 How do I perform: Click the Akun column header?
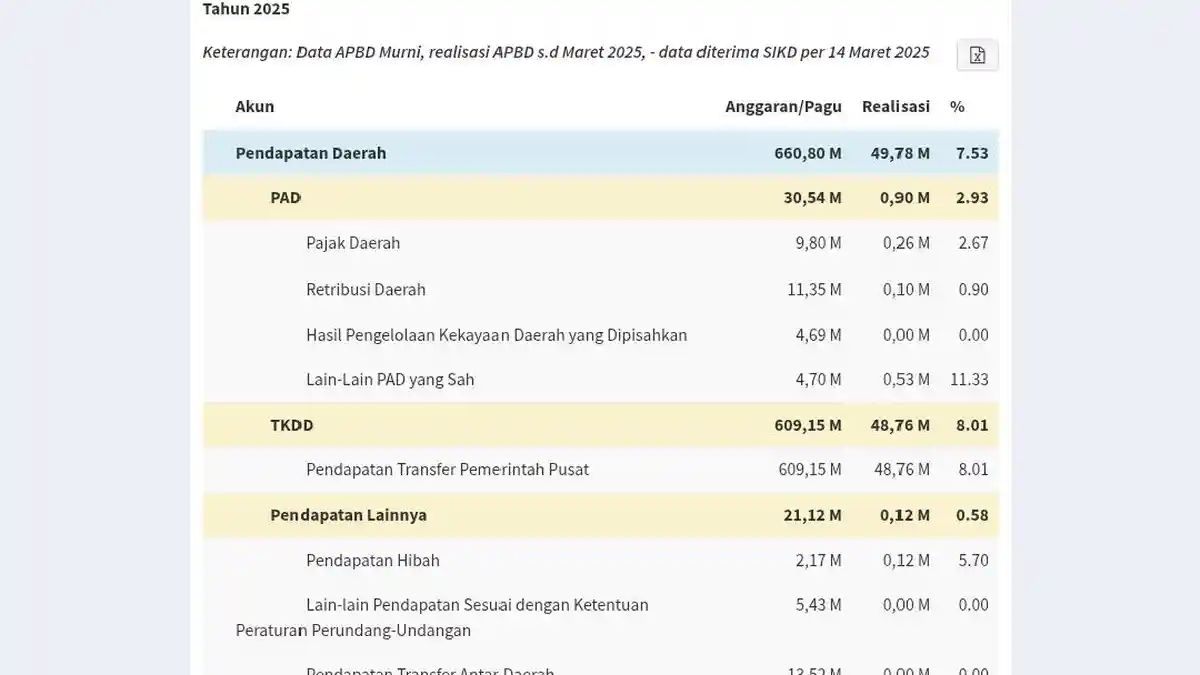point(254,106)
